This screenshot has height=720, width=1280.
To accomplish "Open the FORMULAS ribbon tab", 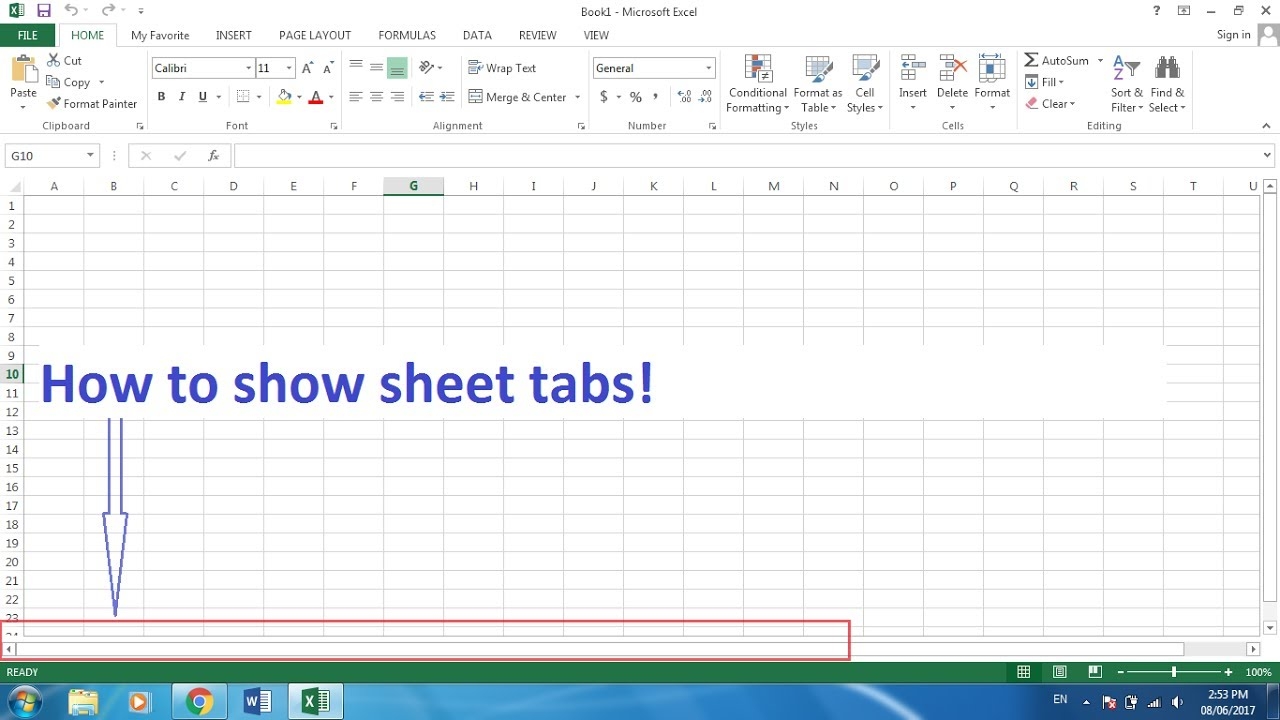I will [407, 35].
